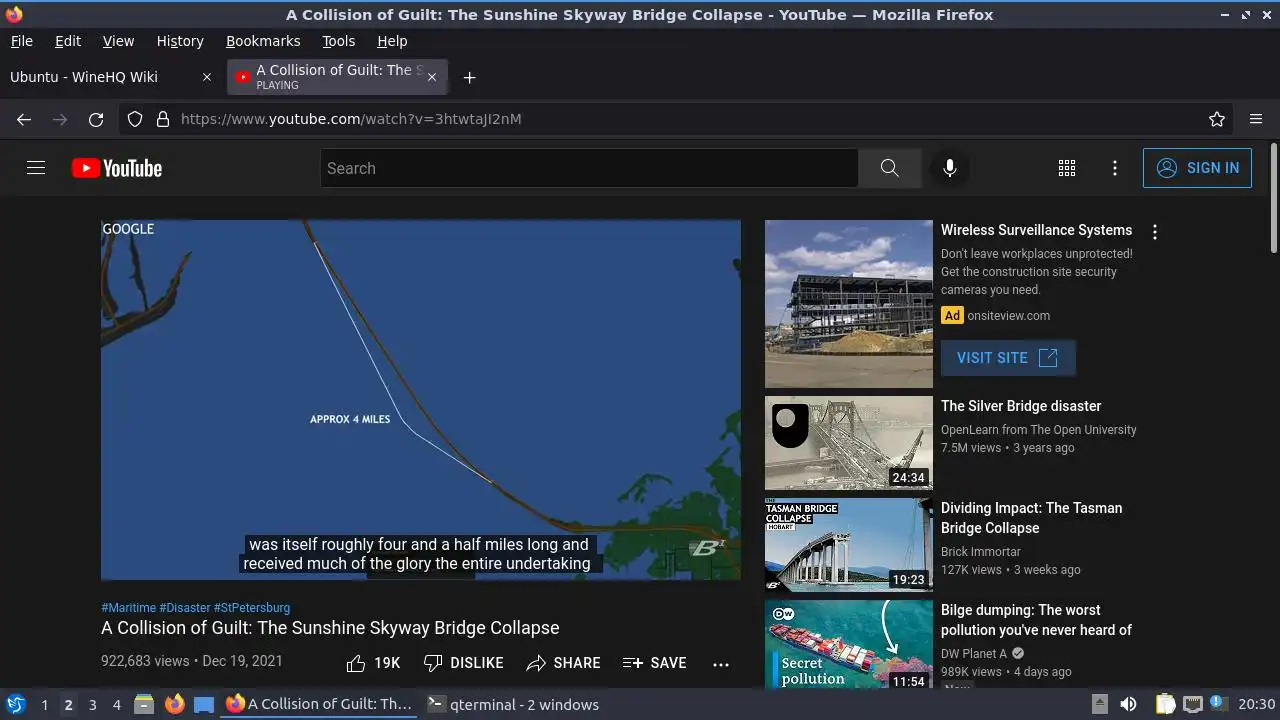Open the Firefox application menu

click(x=1256, y=119)
